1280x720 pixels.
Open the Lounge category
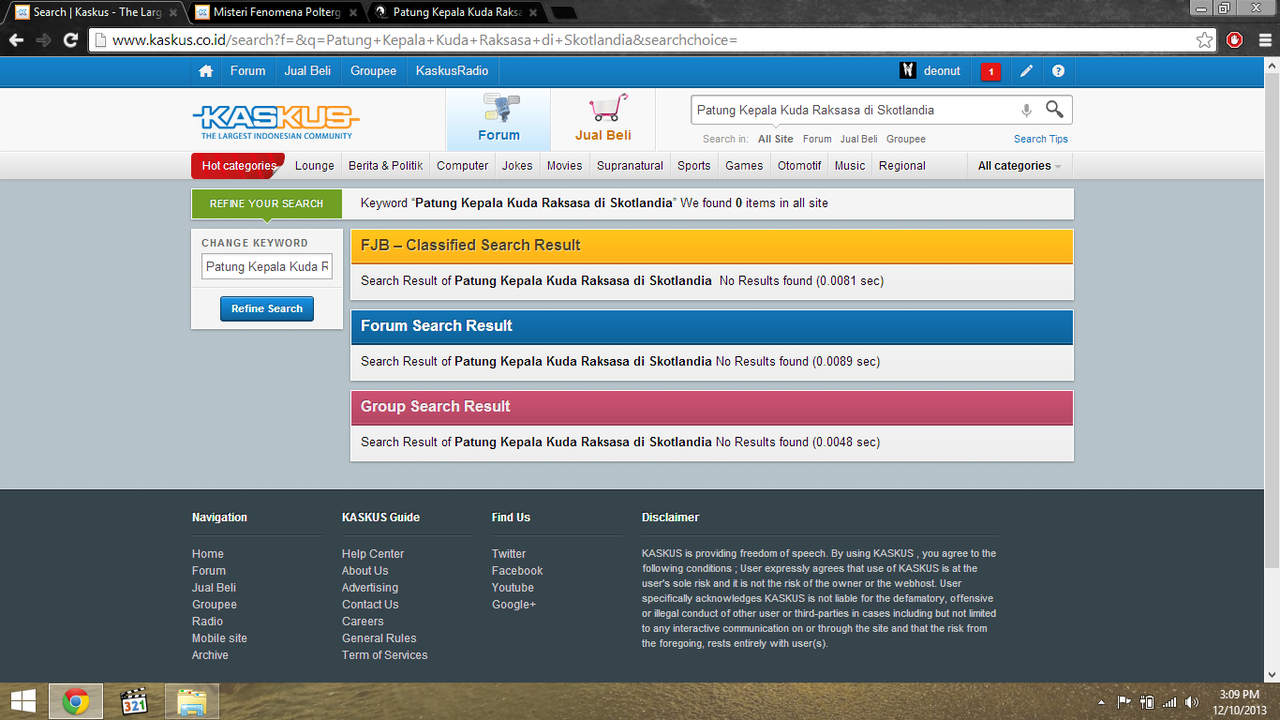tap(315, 166)
